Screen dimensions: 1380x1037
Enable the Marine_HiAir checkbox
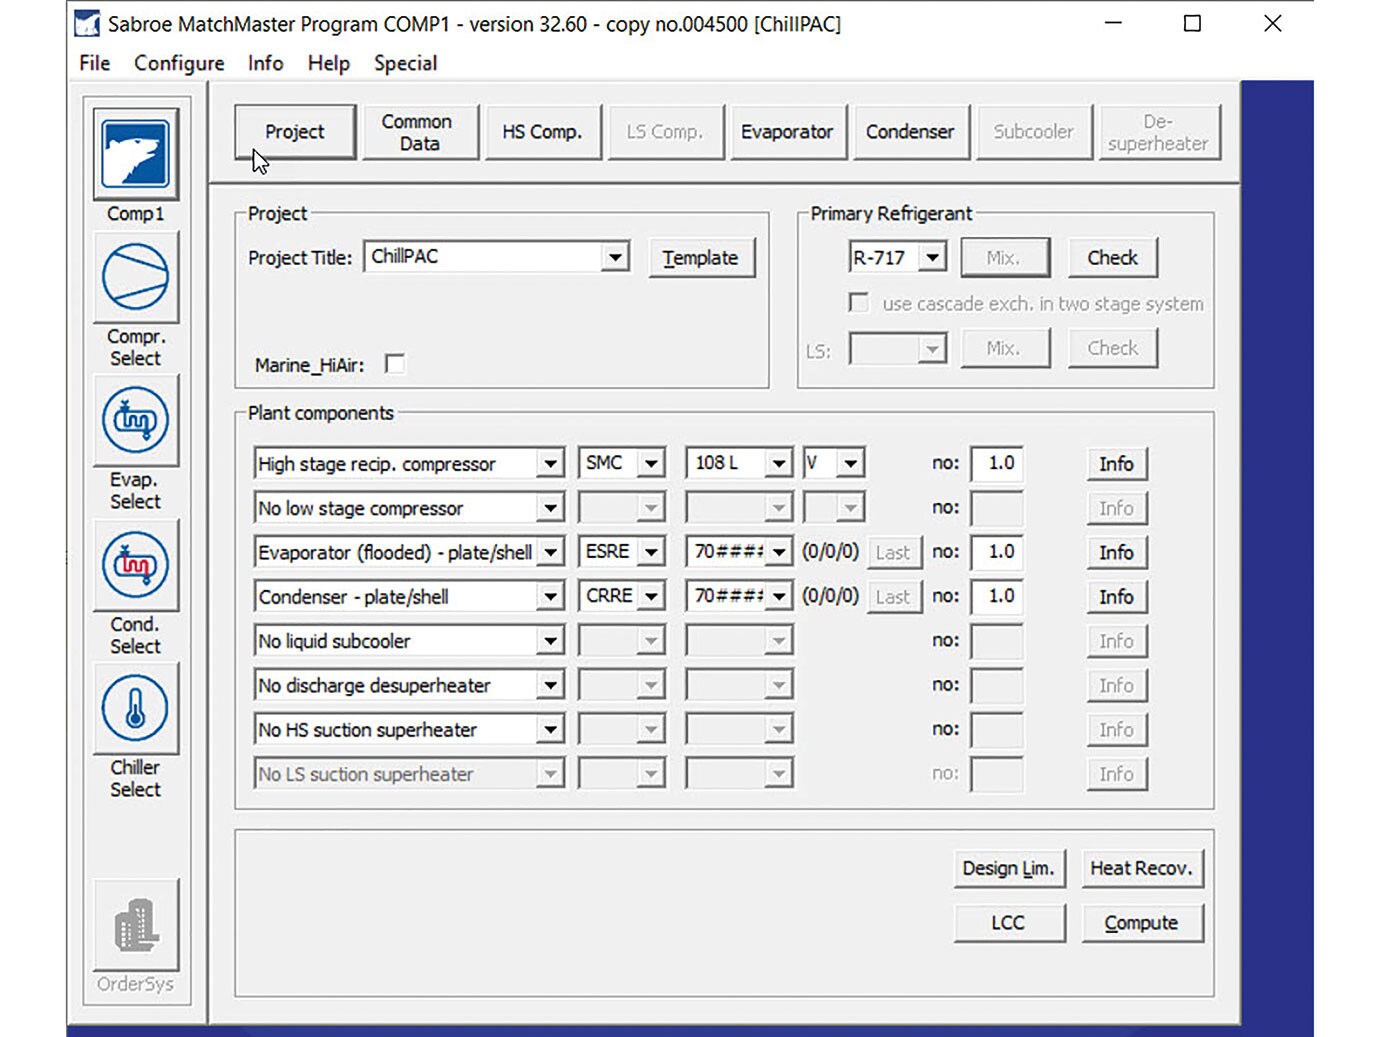click(395, 364)
